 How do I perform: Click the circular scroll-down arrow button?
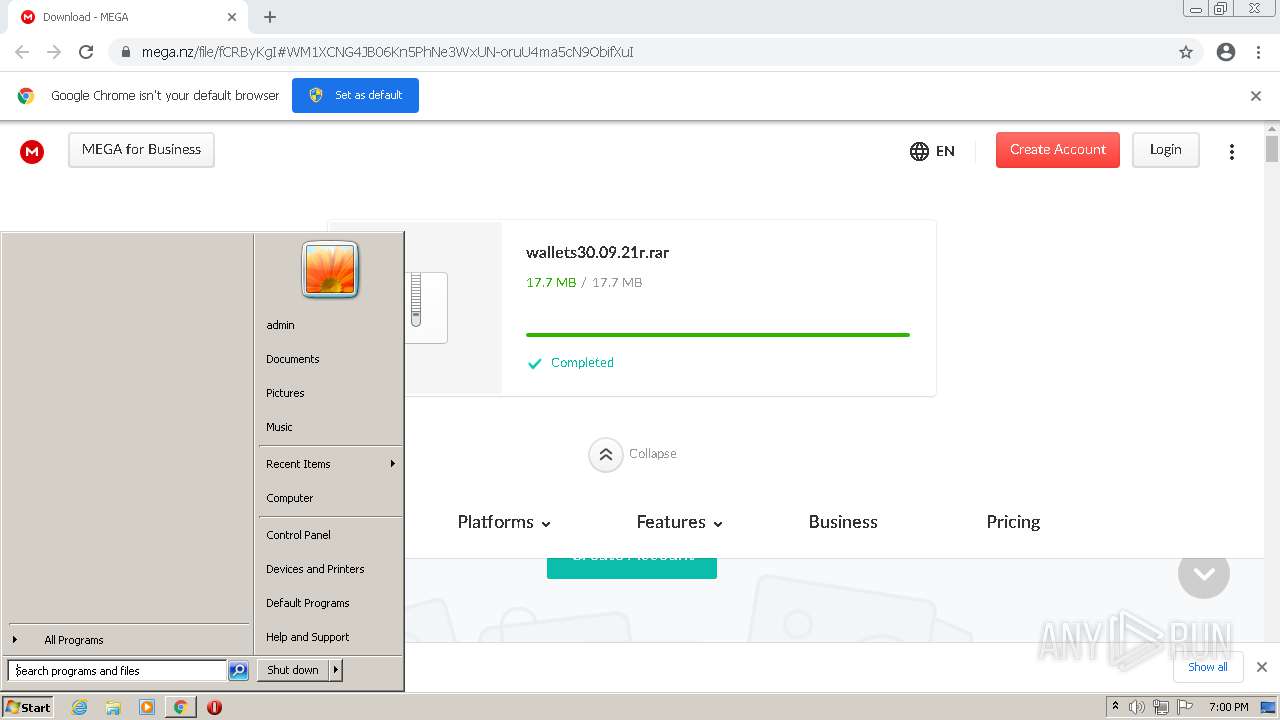click(1203, 573)
